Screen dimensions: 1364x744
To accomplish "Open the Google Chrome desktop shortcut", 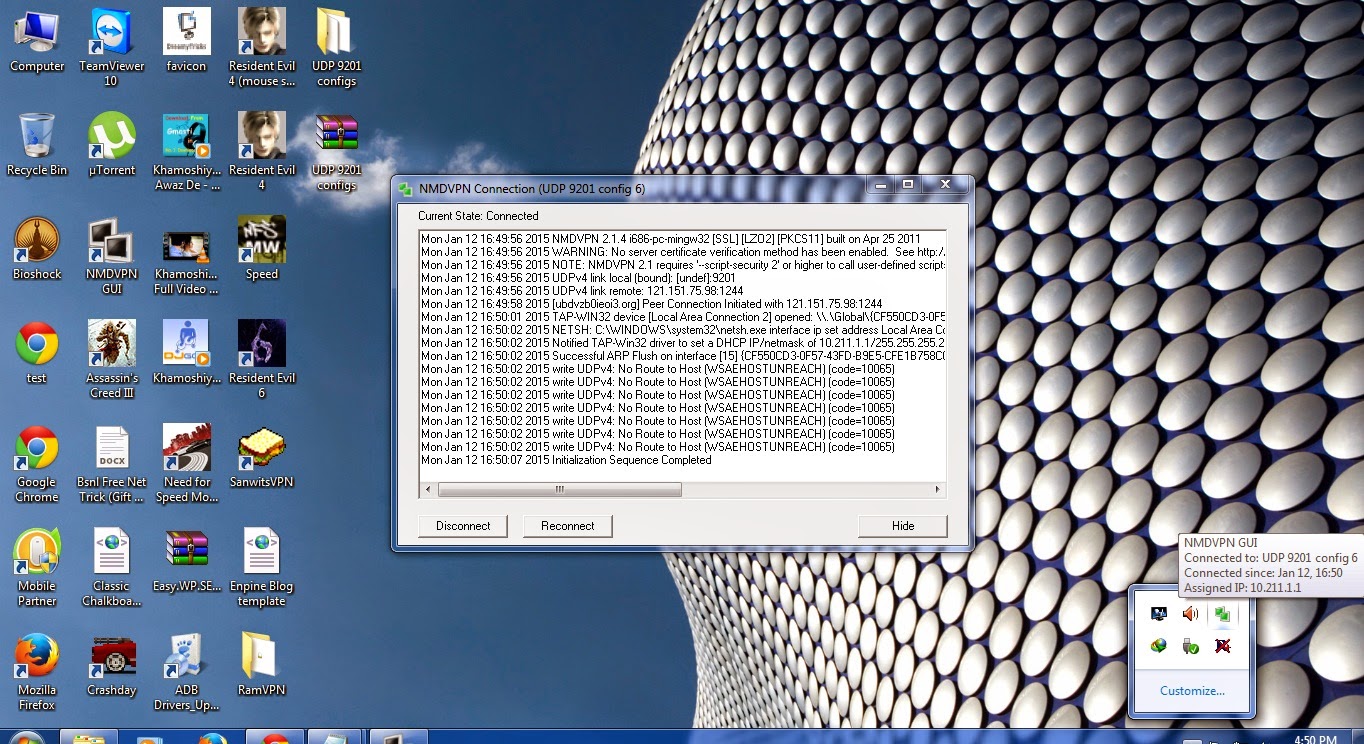I will tap(37, 463).
